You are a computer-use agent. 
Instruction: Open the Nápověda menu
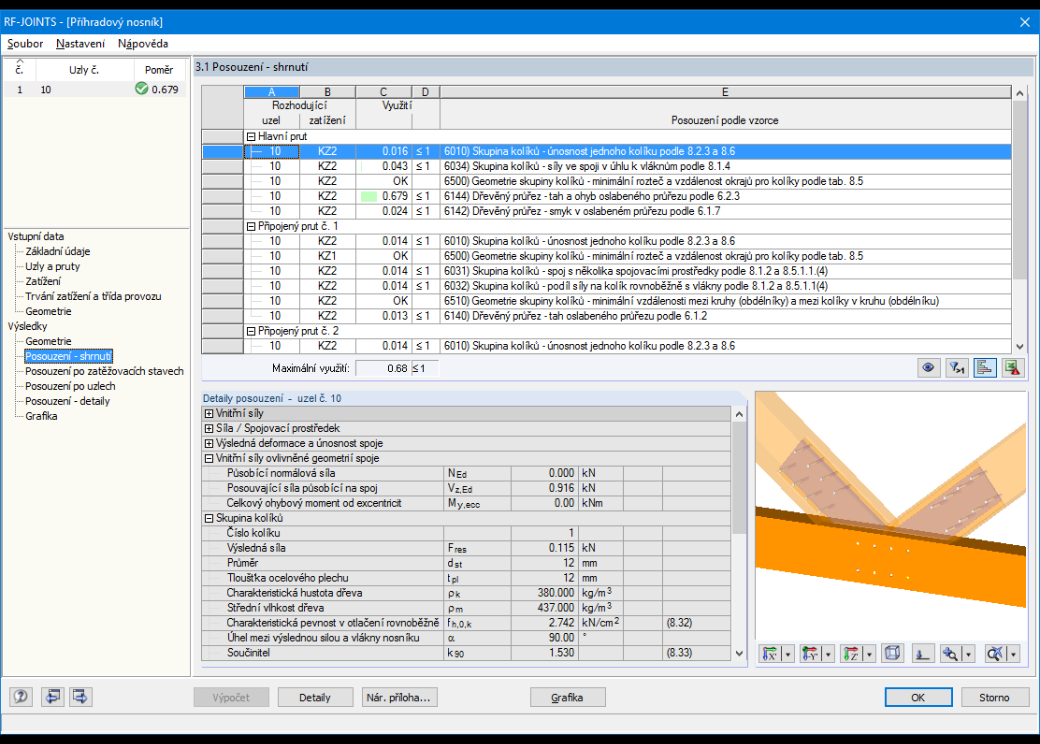tap(143, 44)
